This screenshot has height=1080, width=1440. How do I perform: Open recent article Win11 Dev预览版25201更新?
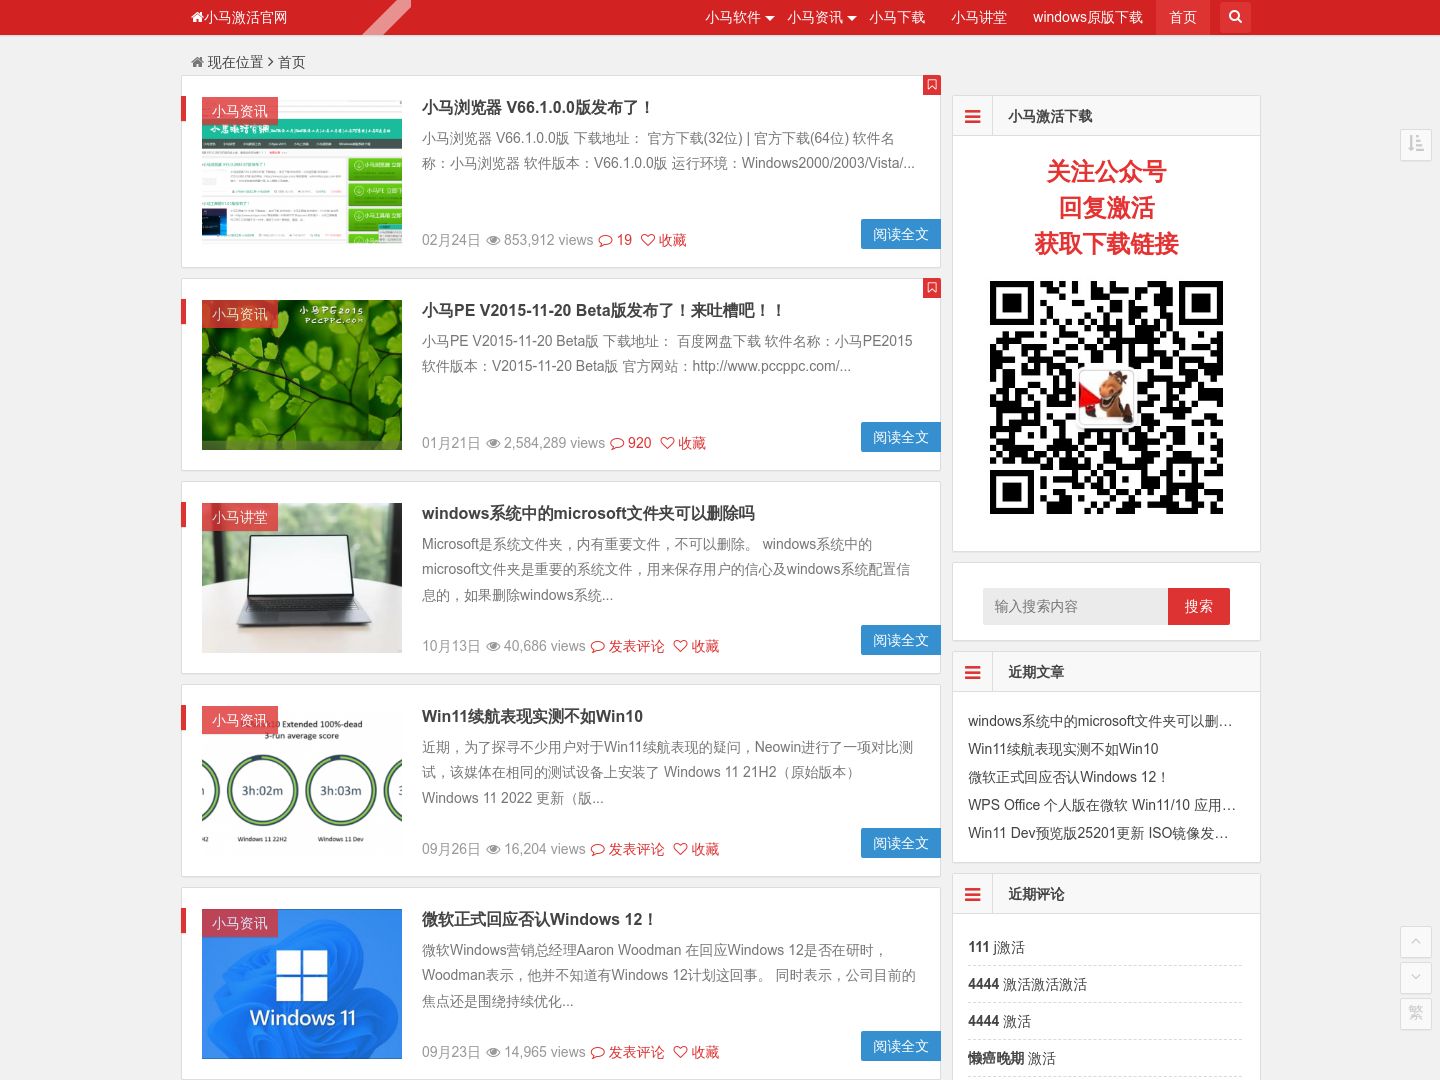[x=1098, y=833]
